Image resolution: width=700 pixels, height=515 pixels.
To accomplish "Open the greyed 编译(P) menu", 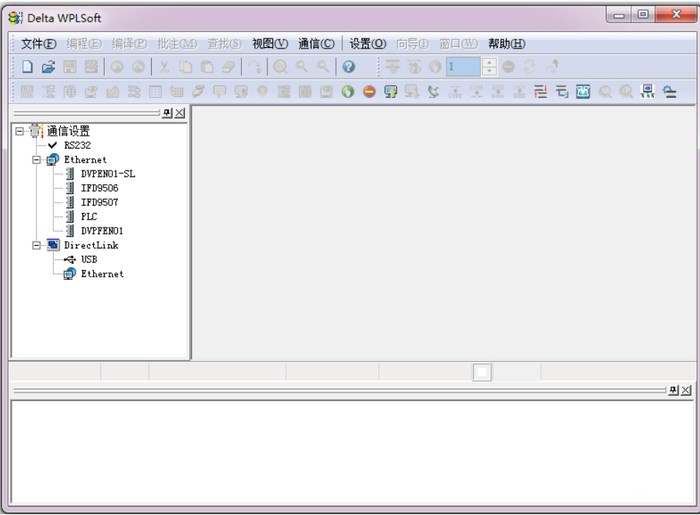I will point(129,43).
